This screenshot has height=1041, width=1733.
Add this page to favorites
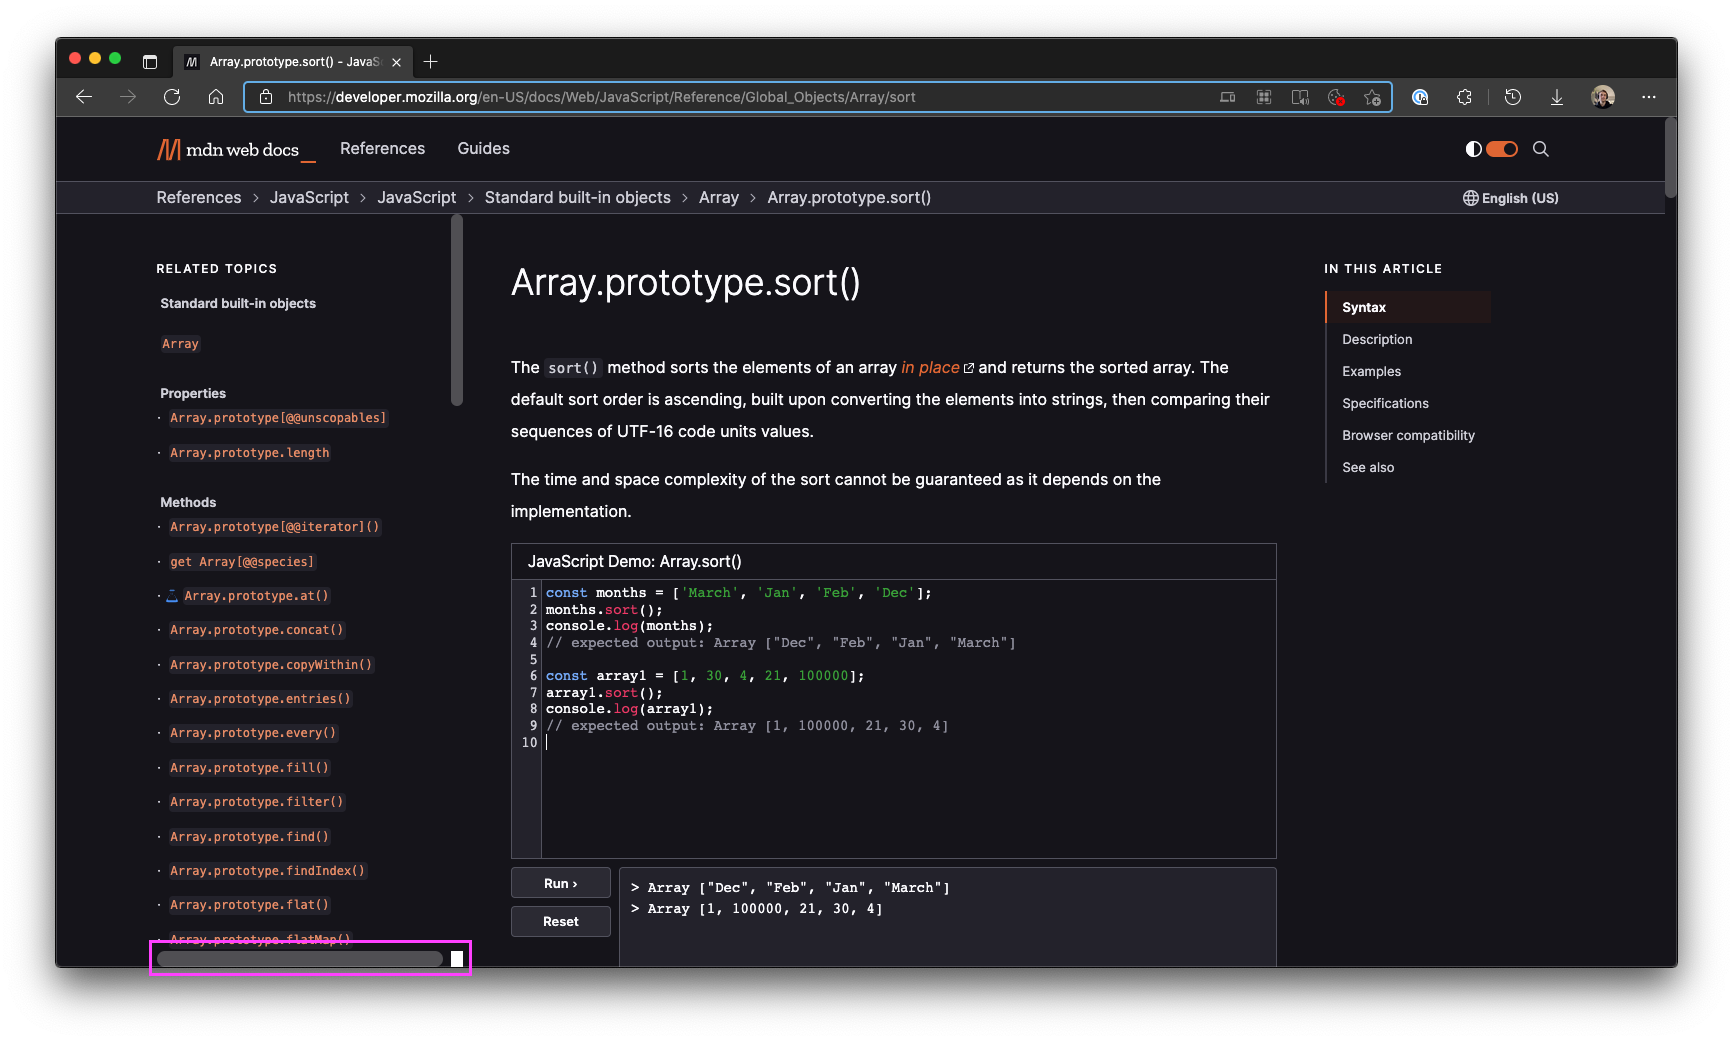[1372, 97]
